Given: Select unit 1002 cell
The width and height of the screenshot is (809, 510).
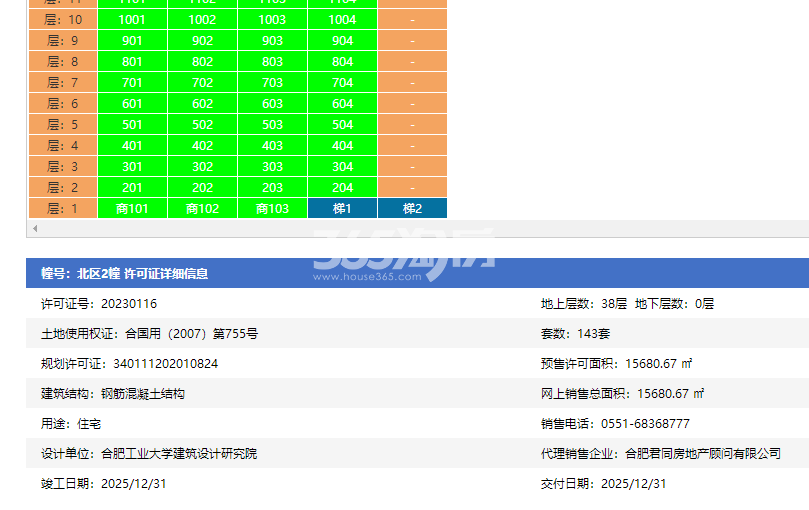Looking at the screenshot, I should [202, 20].
